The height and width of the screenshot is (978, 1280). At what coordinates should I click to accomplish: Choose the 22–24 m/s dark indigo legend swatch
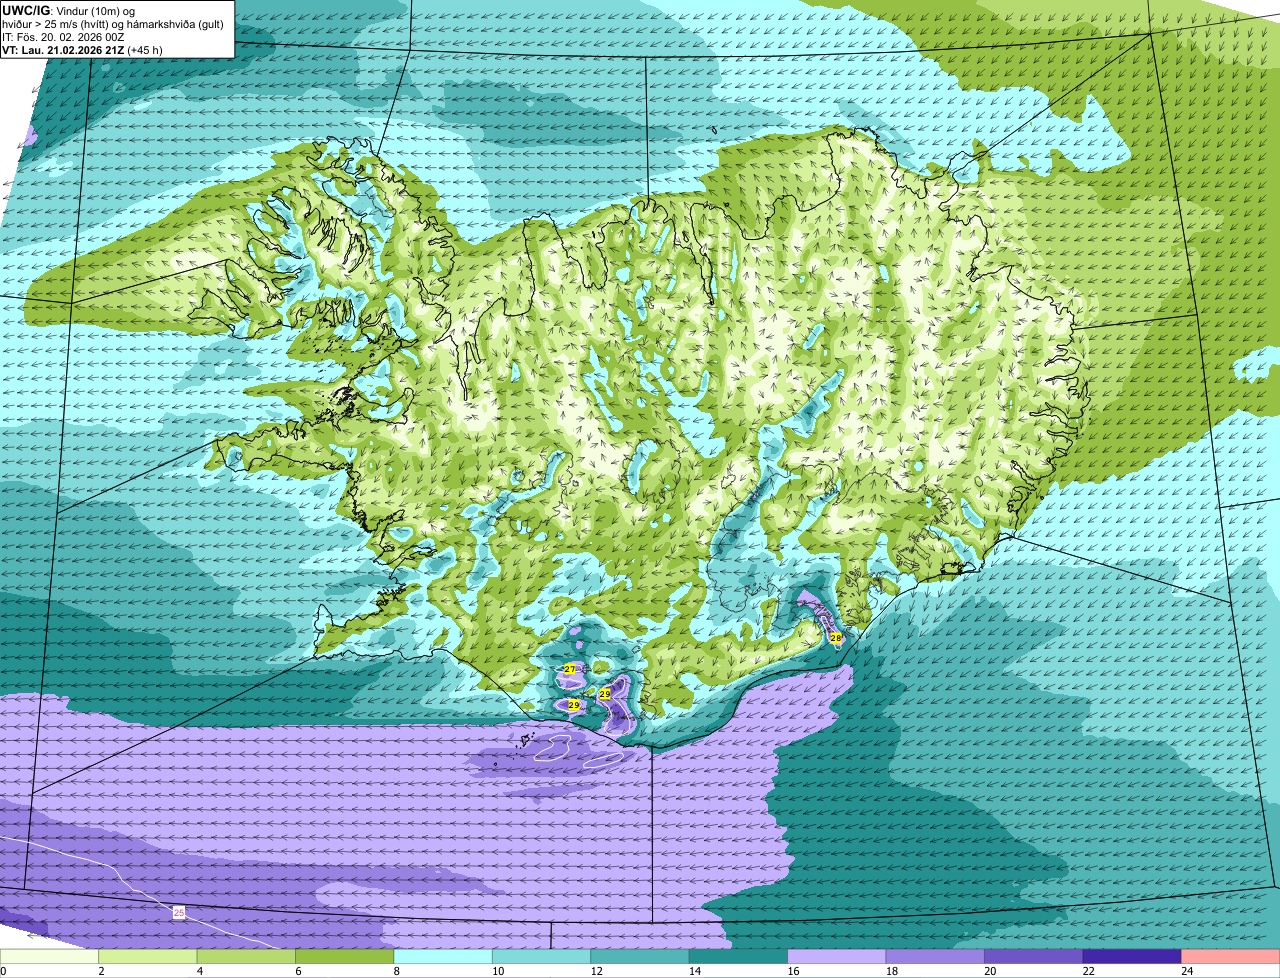(1132, 956)
